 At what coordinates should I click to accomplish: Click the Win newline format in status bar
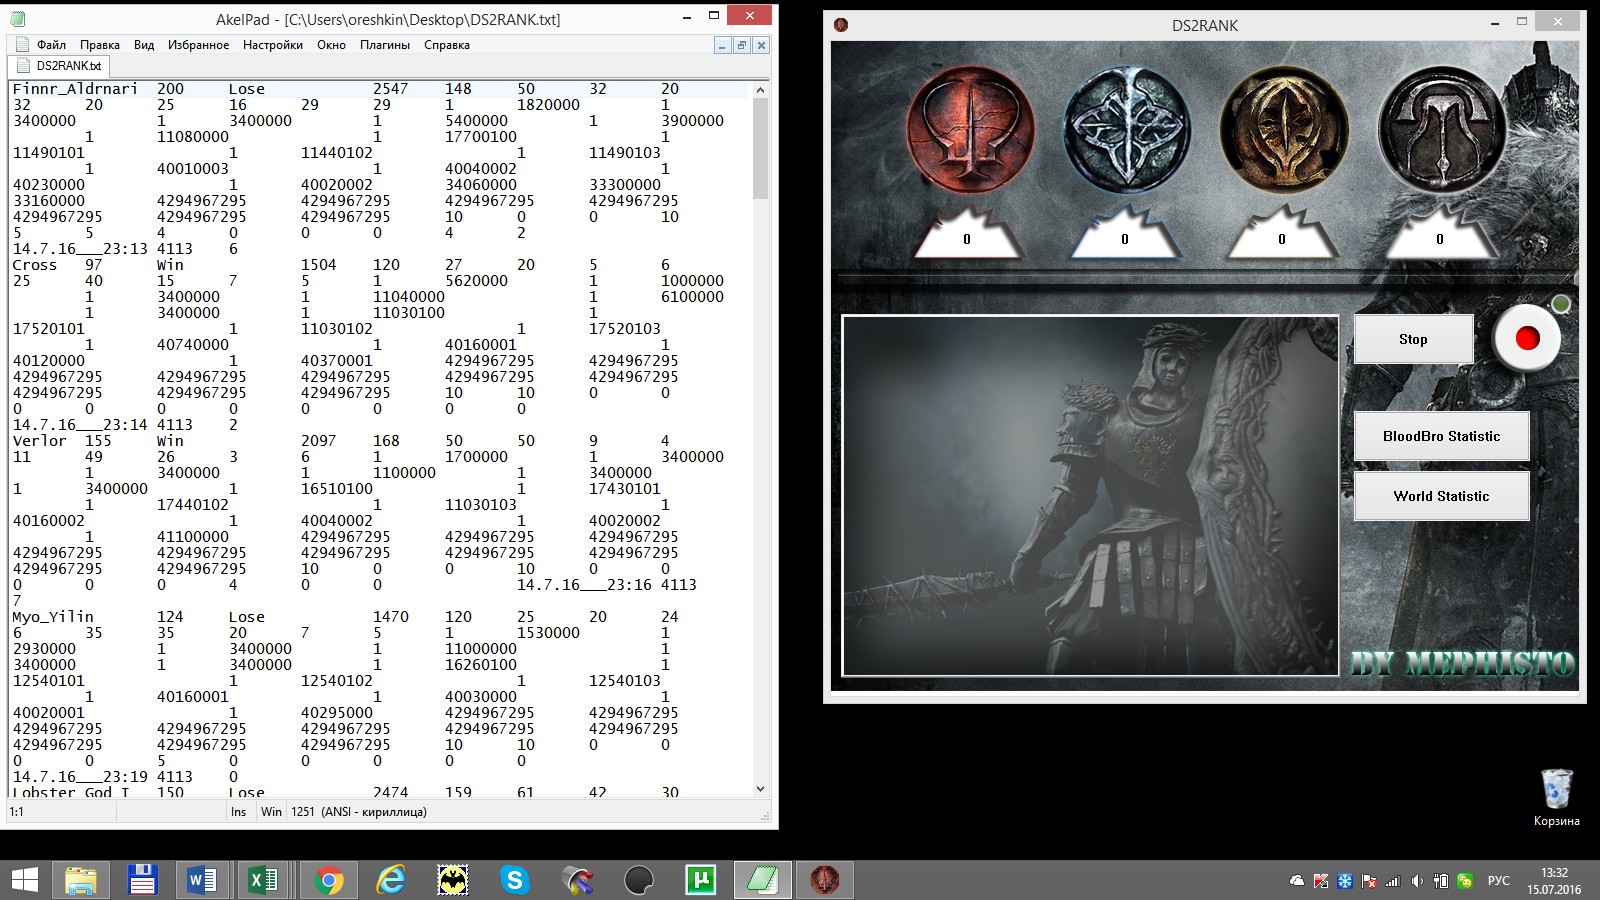click(x=271, y=812)
